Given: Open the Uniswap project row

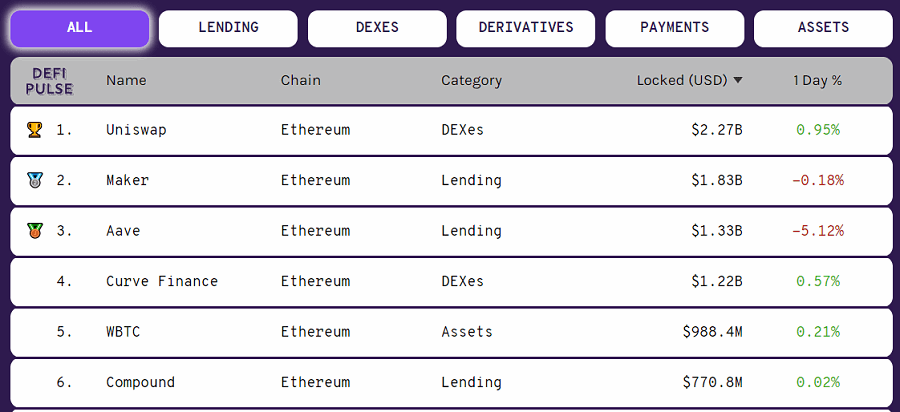Looking at the screenshot, I should click(x=451, y=130).
